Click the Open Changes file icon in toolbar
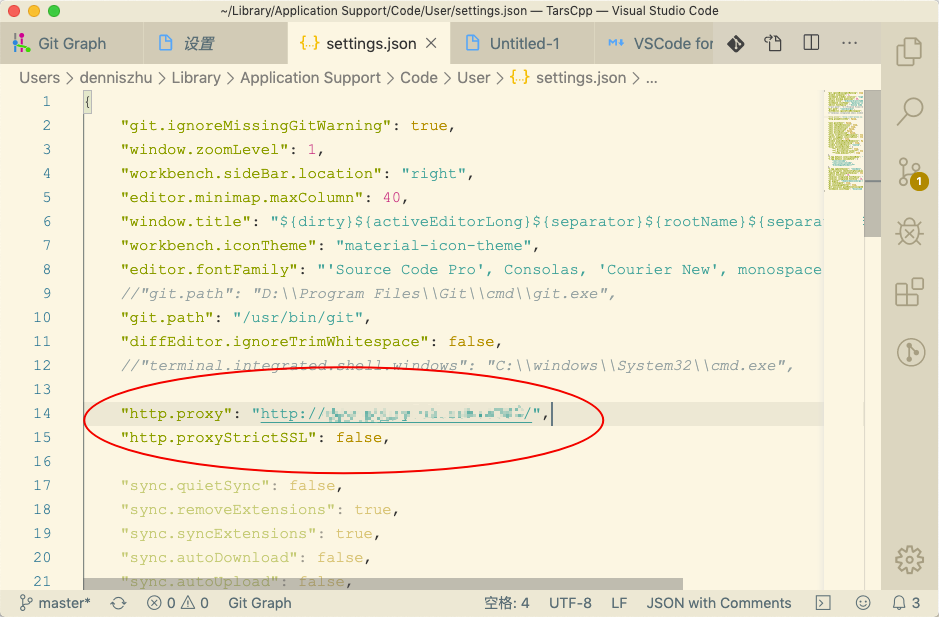 pos(773,43)
